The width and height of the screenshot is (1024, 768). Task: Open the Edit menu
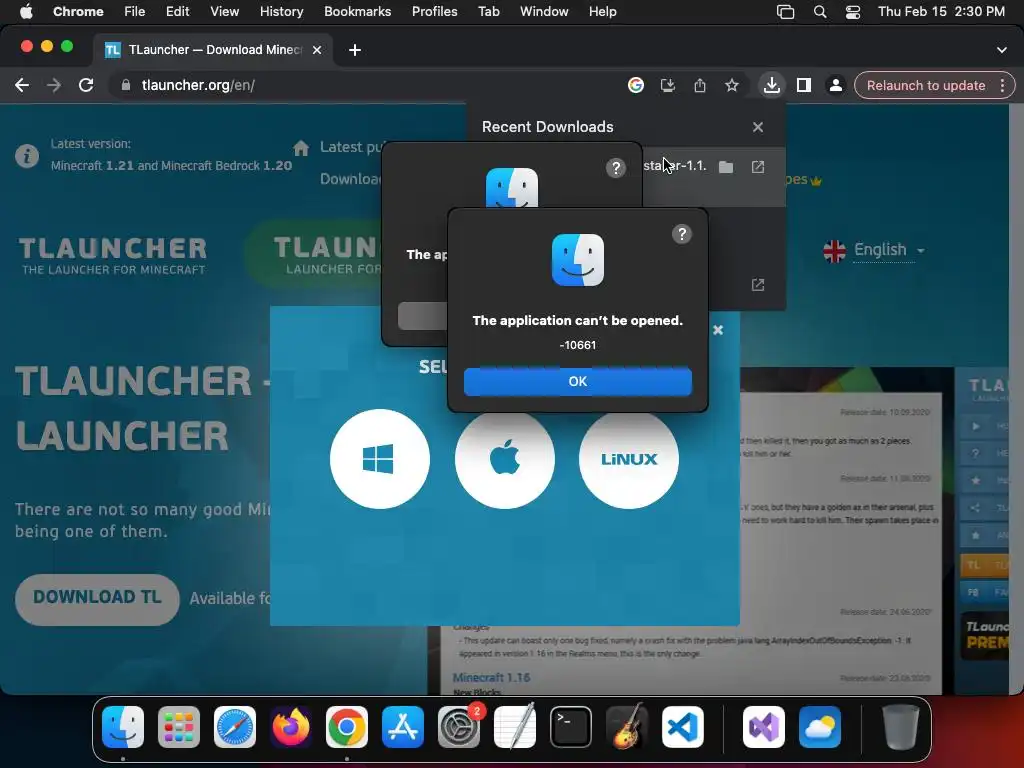coord(177,12)
